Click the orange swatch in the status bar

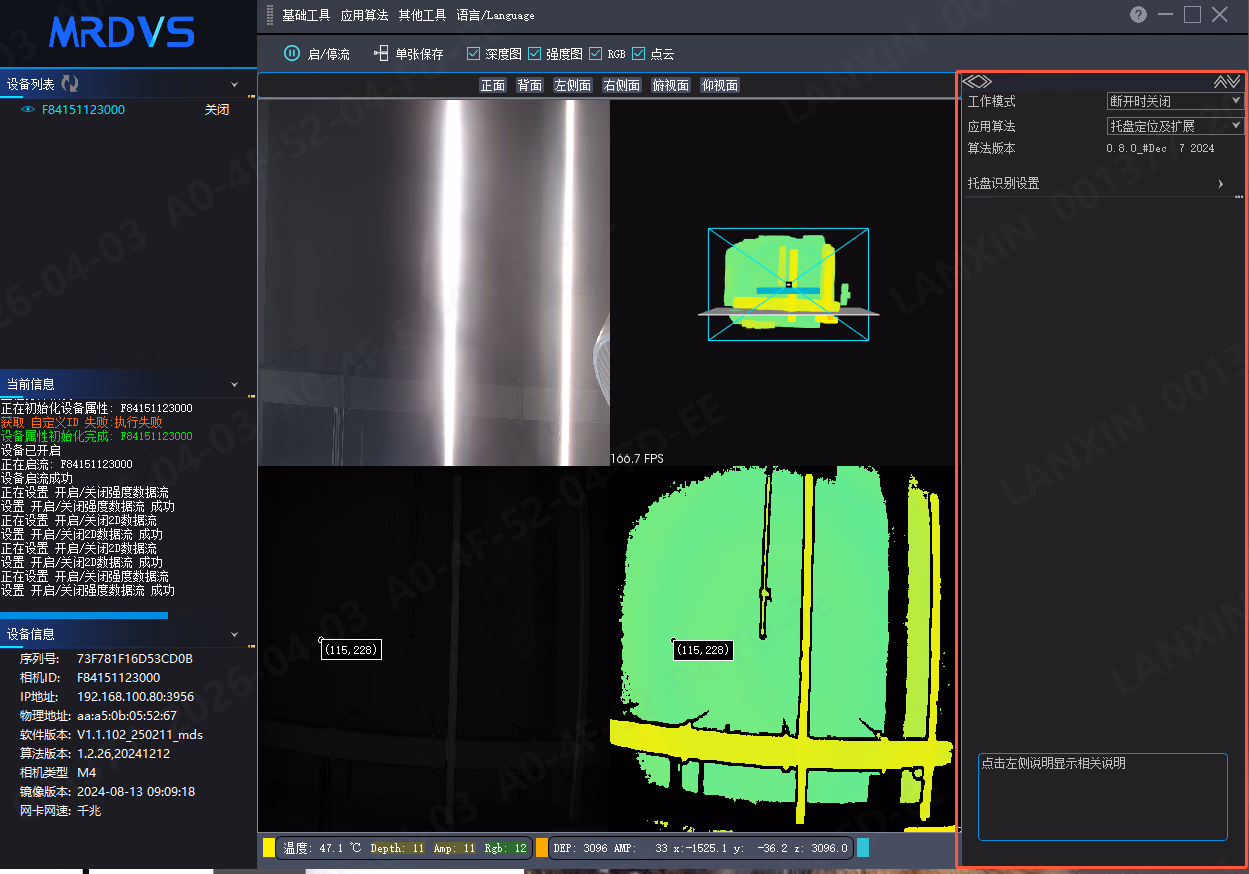(x=542, y=848)
